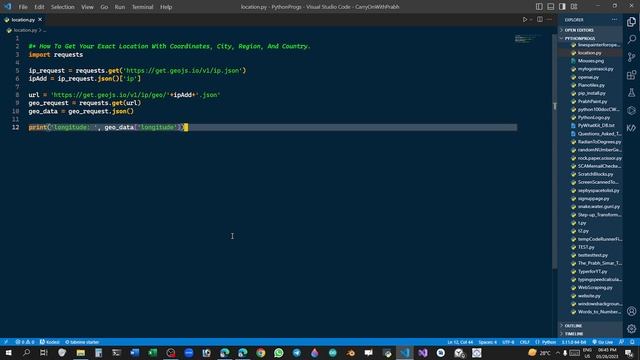Open WhatsApp from the taskbar
The width and height of the screenshot is (640, 360).
click(x=279, y=353)
